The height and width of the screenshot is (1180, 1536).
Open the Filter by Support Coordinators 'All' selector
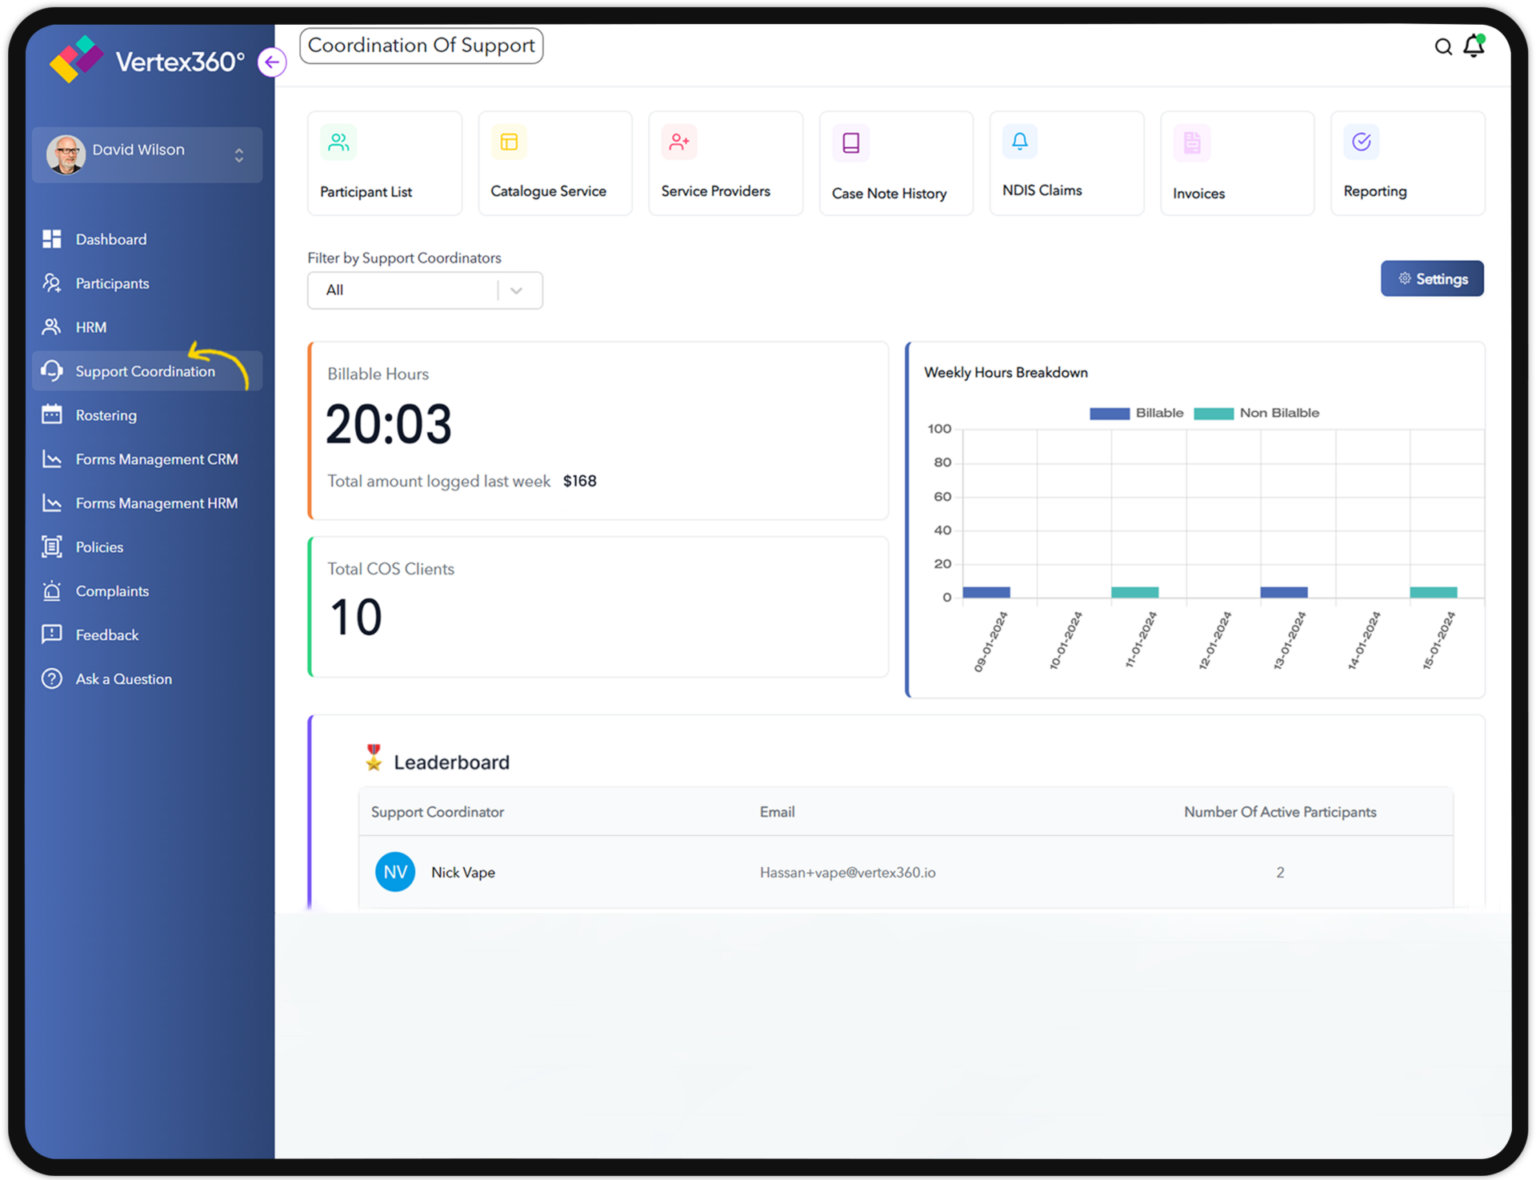tap(424, 290)
